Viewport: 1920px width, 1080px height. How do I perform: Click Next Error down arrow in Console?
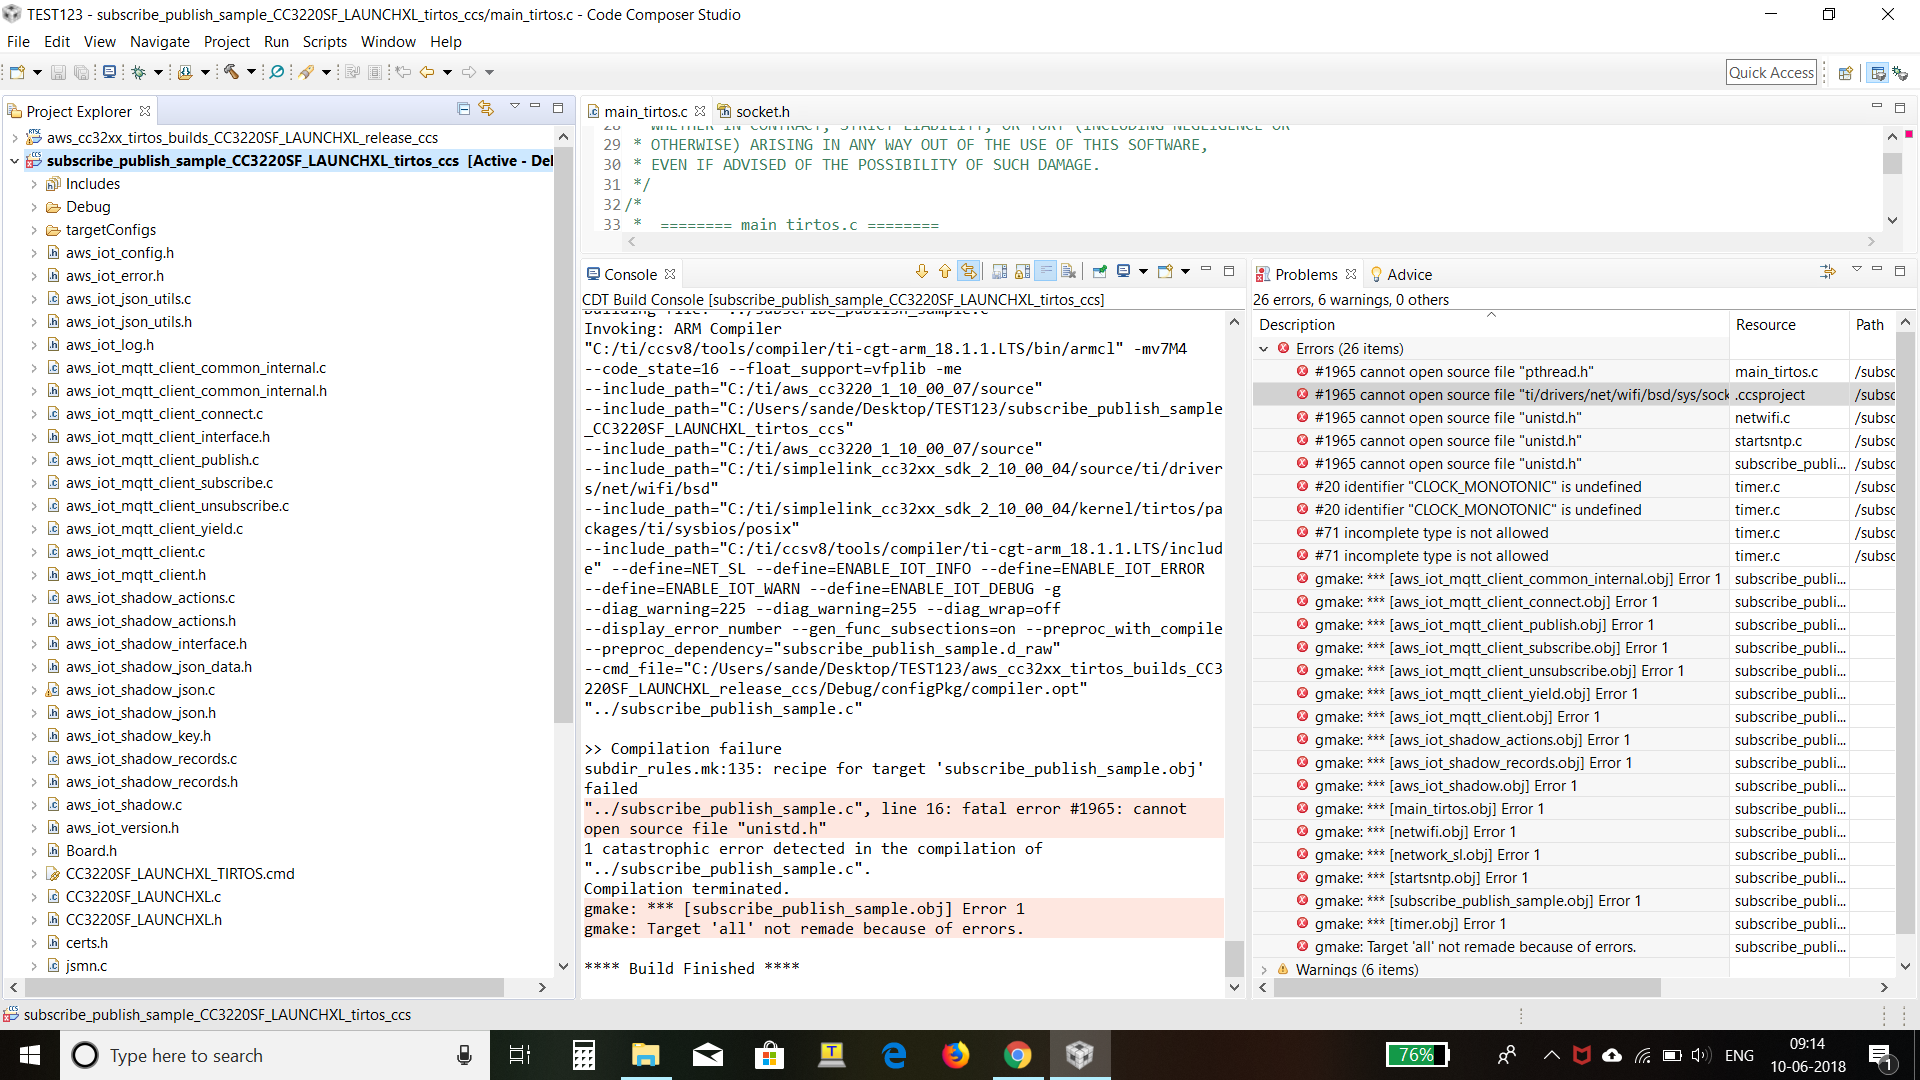point(921,272)
